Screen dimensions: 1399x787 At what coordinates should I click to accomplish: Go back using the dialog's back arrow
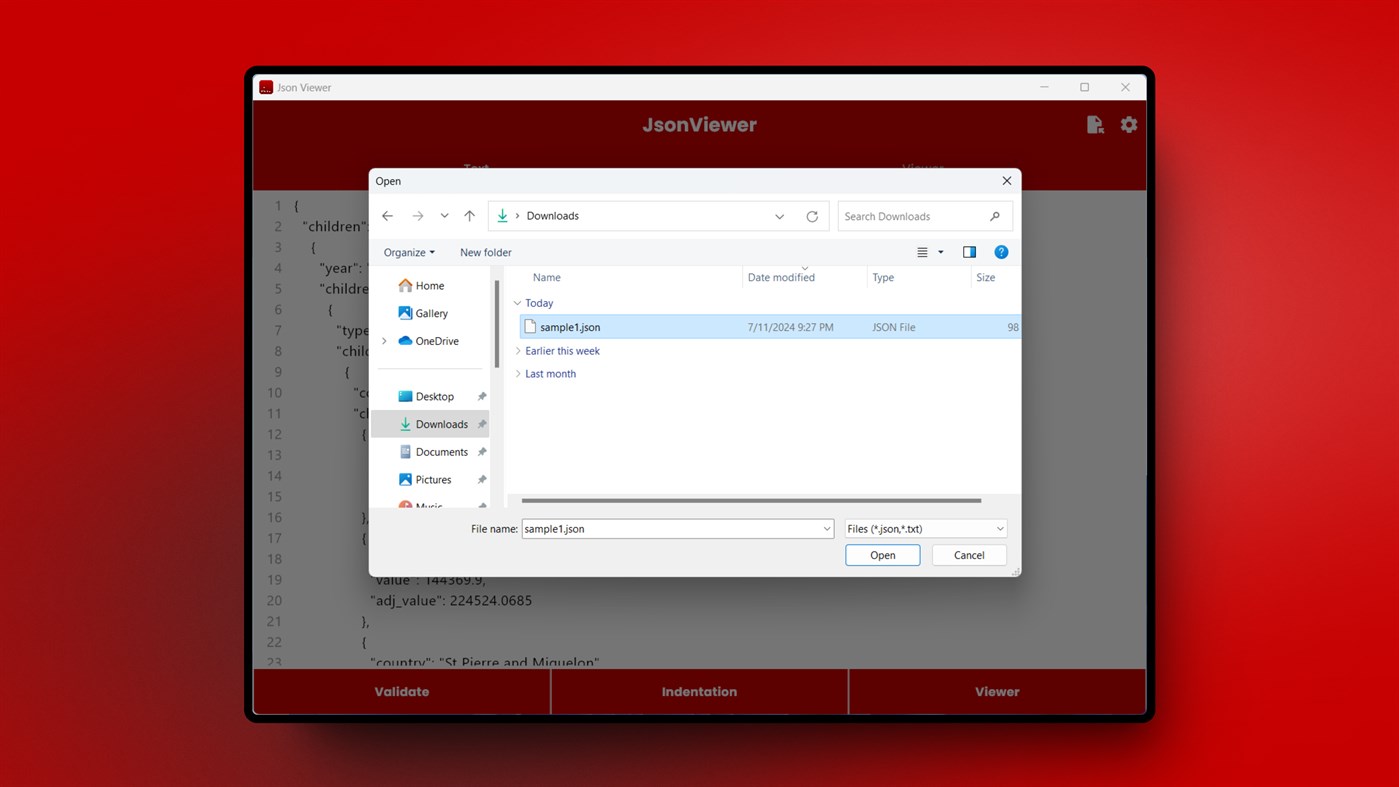(388, 216)
